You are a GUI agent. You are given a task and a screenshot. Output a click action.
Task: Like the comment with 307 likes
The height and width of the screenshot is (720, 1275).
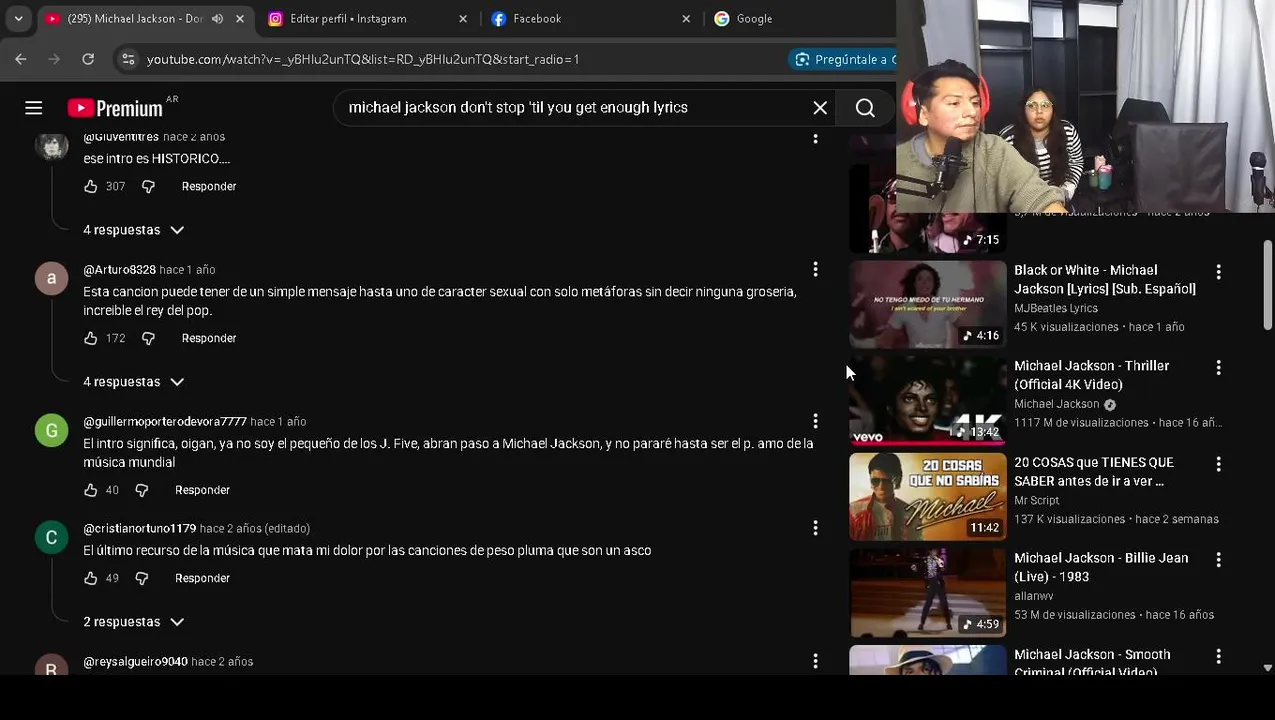click(91, 186)
